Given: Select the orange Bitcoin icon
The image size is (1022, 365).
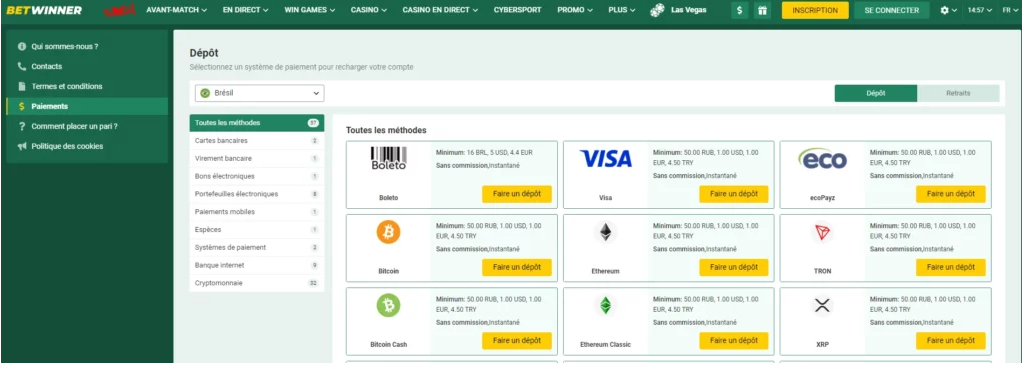Looking at the screenshot, I should coord(388,232).
